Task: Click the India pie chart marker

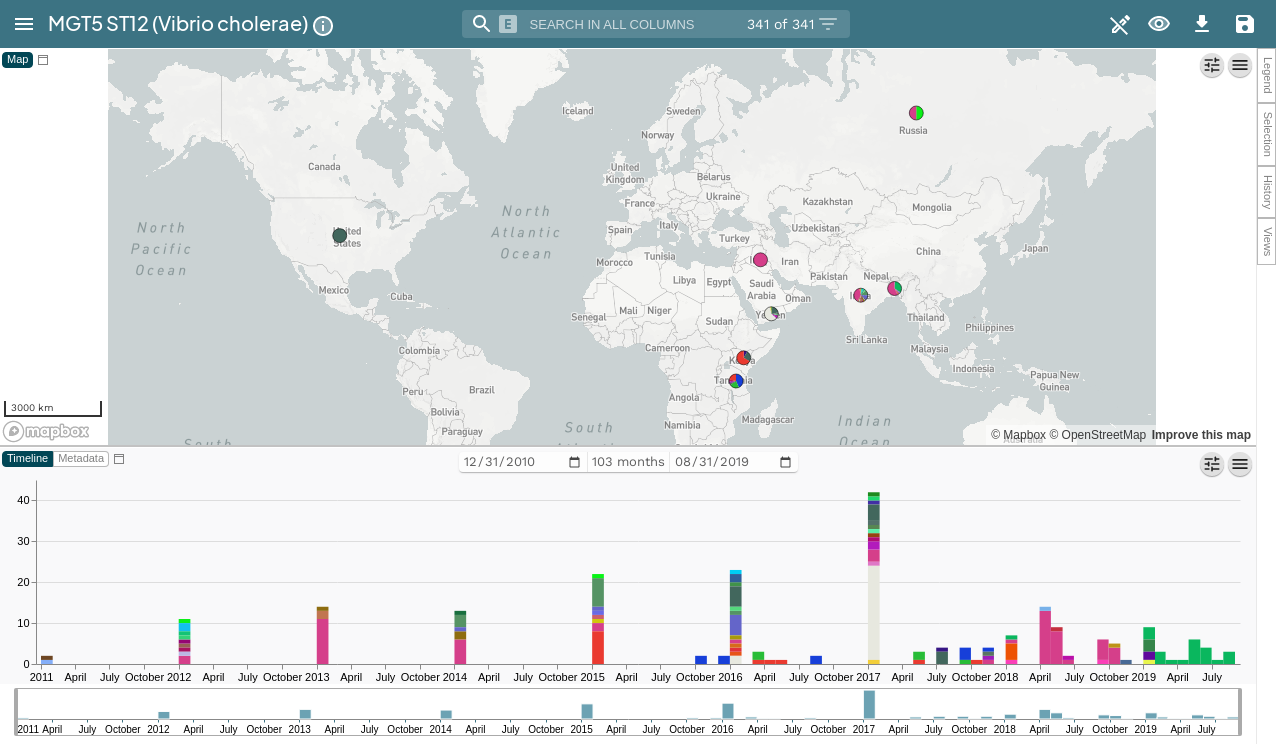Action: (x=860, y=295)
